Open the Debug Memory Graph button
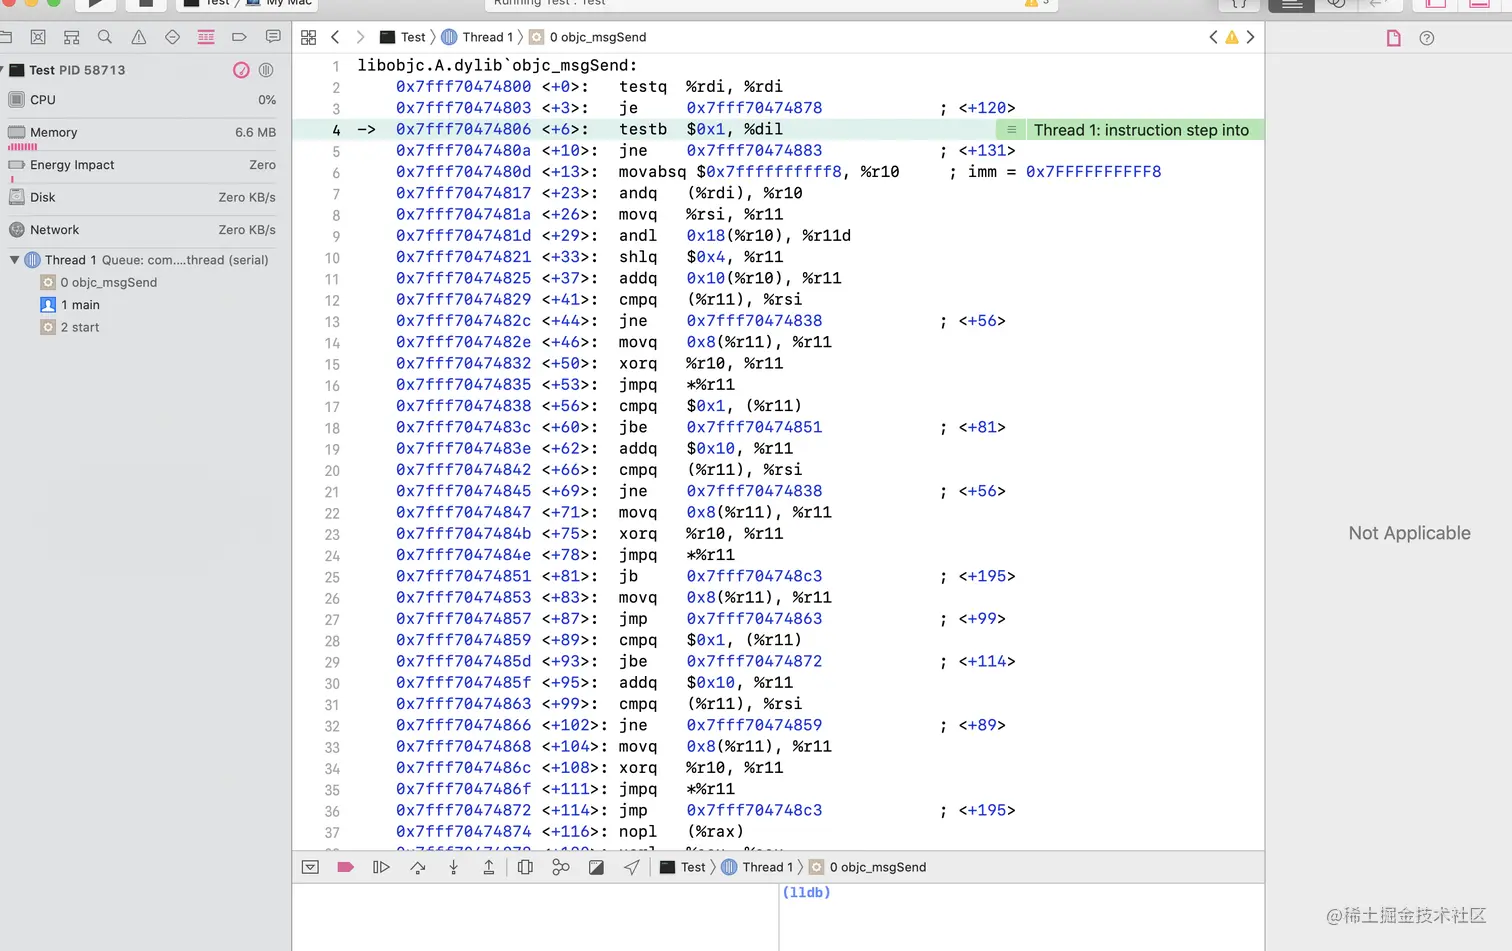The height and width of the screenshot is (951, 1512). [x=561, y=867]
